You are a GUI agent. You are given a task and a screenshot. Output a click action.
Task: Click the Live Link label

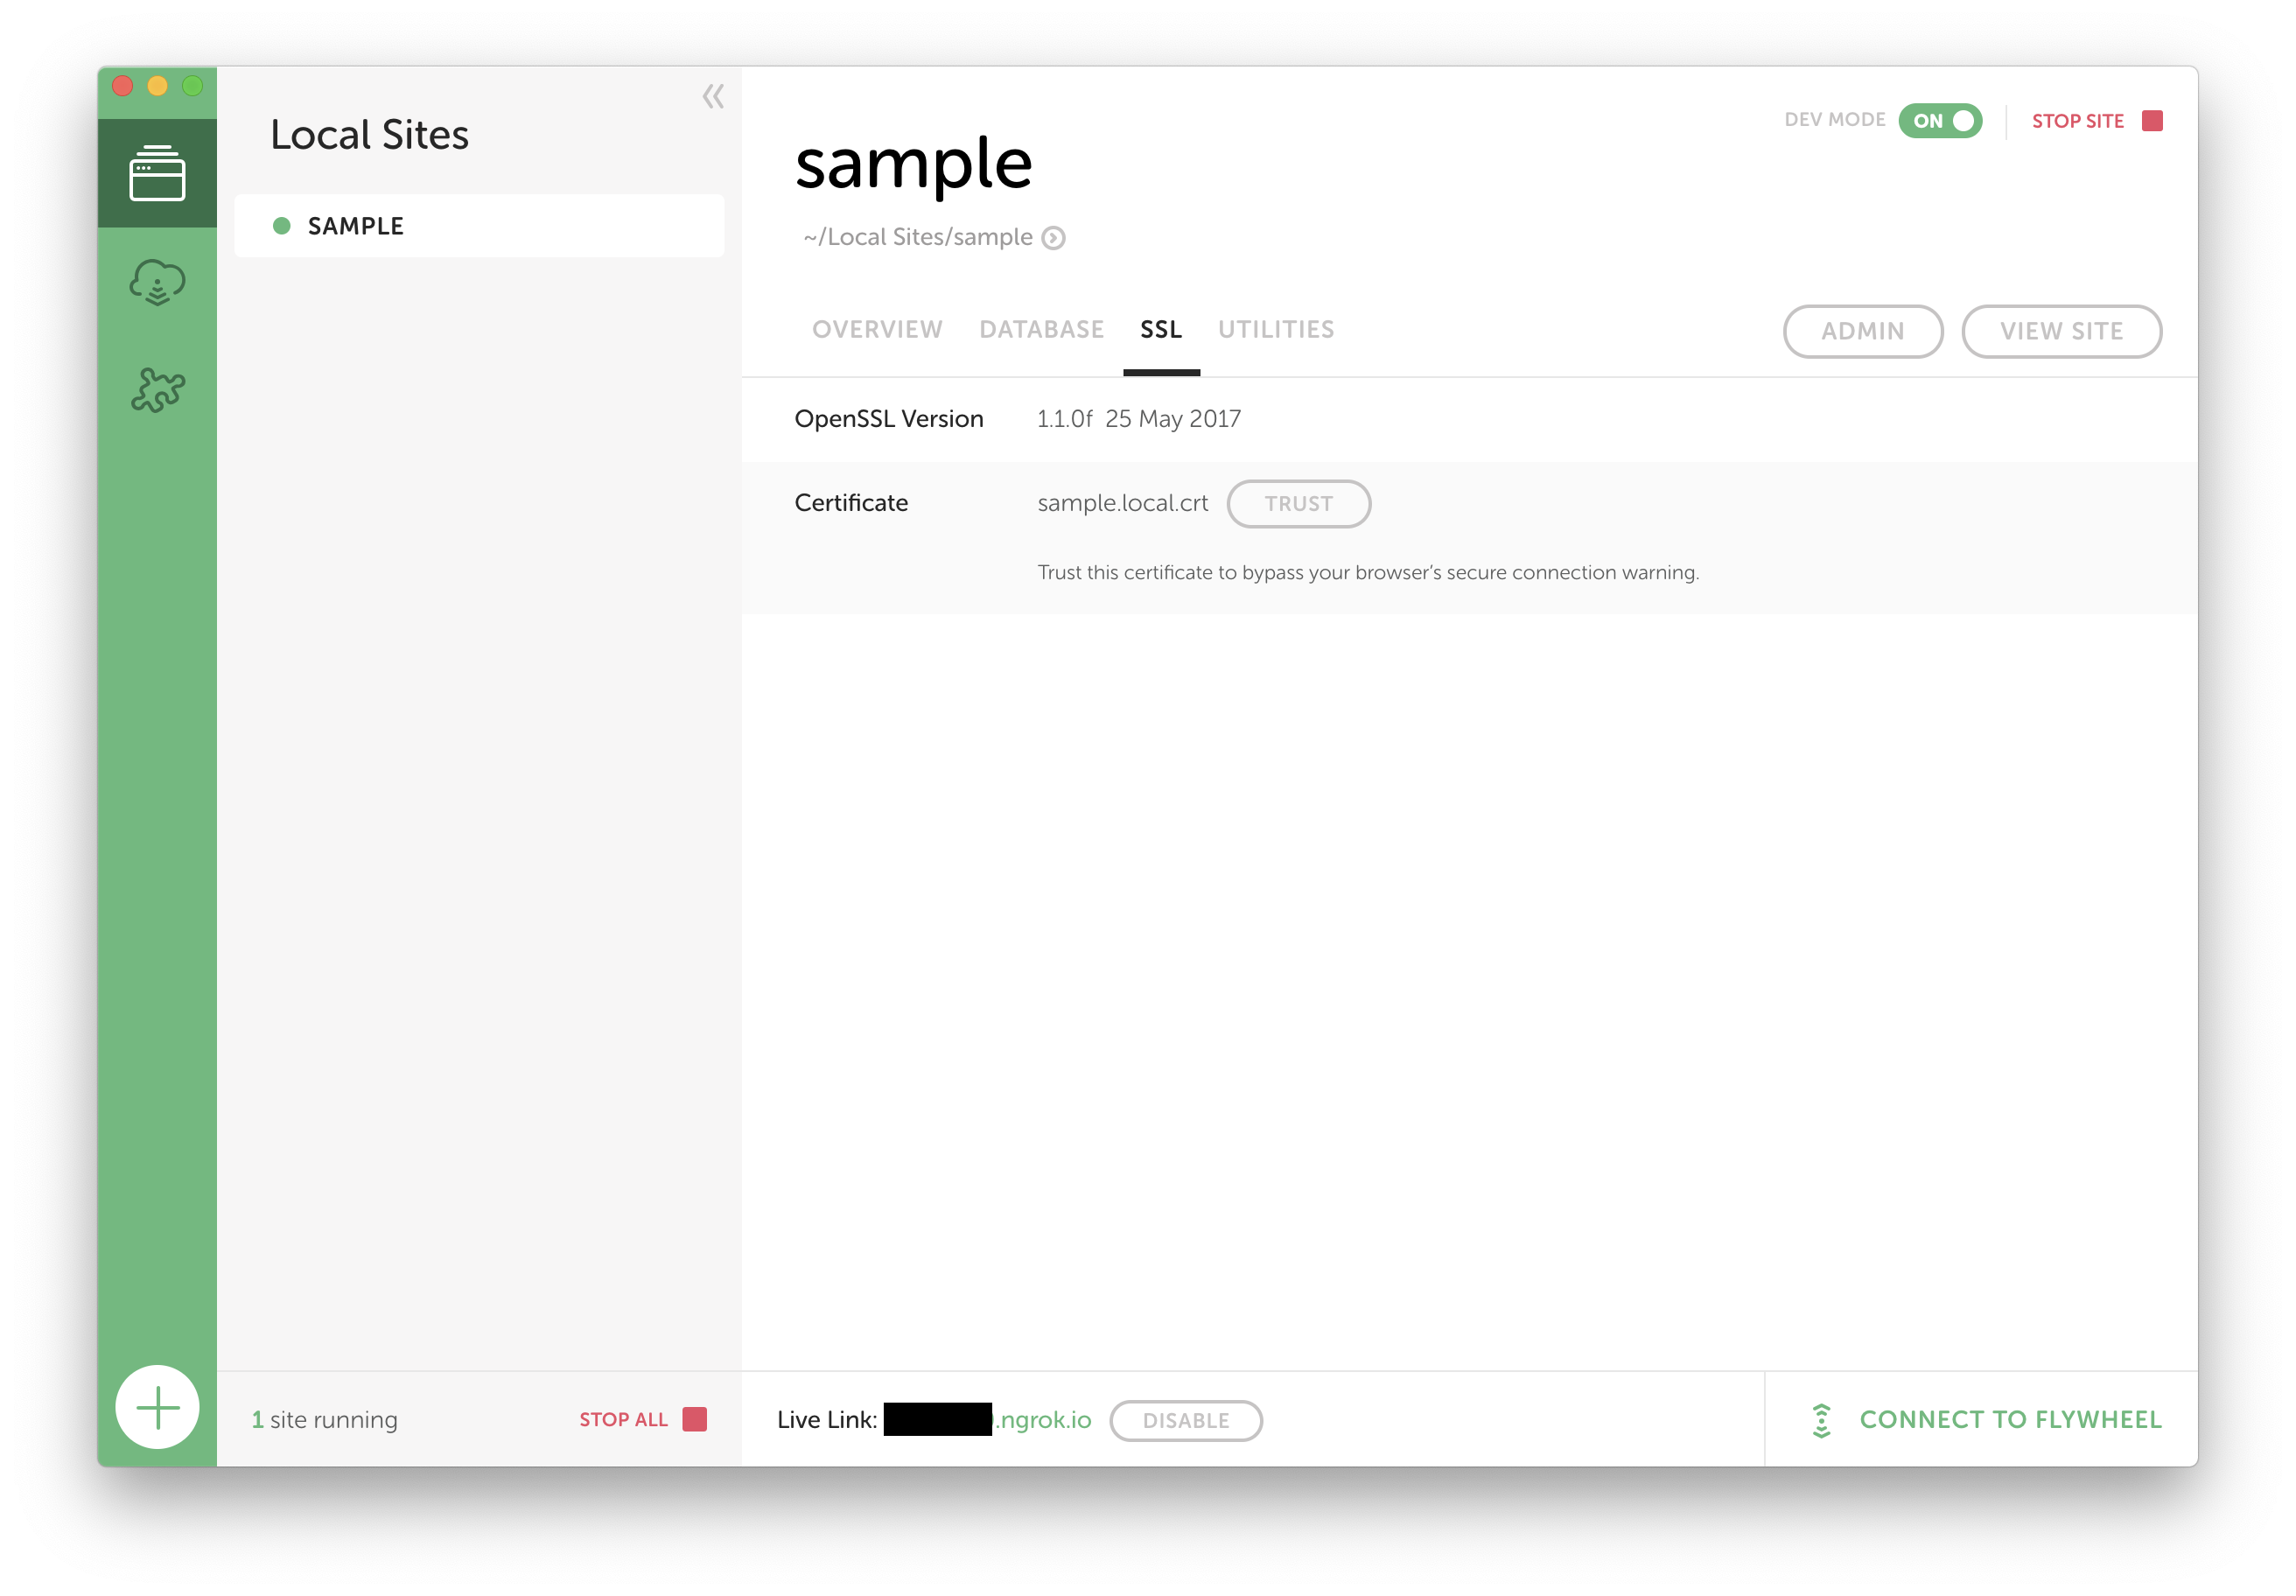pos(827,1420)
